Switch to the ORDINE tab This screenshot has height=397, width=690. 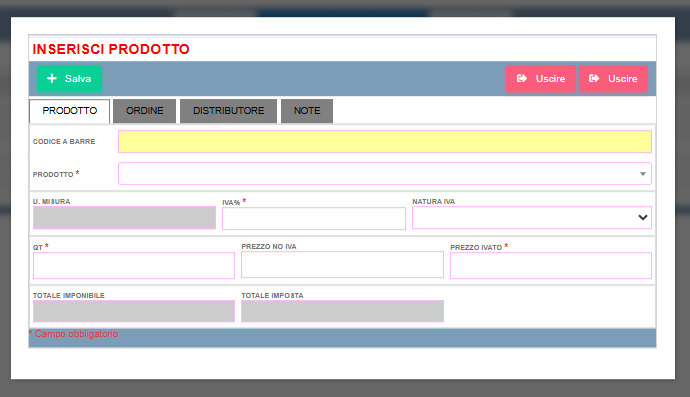pyautogui.click(x=144, y=111)
